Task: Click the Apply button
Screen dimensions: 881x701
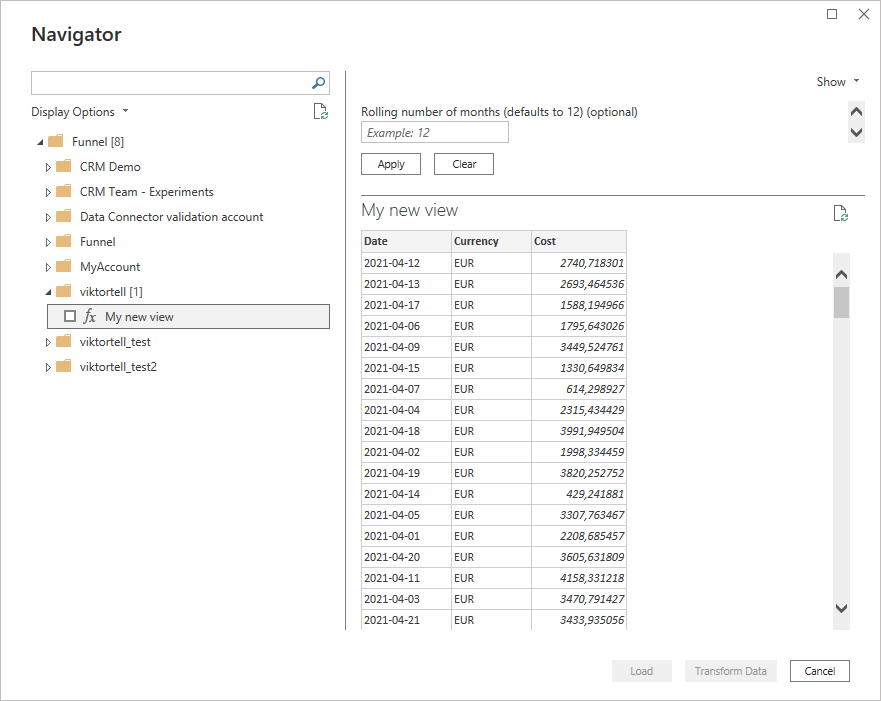Action: click(x=391, y=164)
